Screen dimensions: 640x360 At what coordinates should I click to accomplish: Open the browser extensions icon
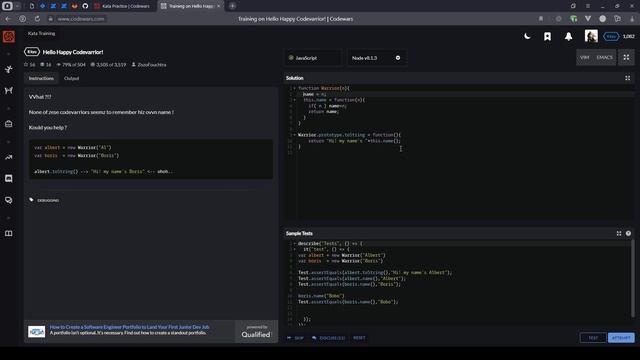[617, 19]
